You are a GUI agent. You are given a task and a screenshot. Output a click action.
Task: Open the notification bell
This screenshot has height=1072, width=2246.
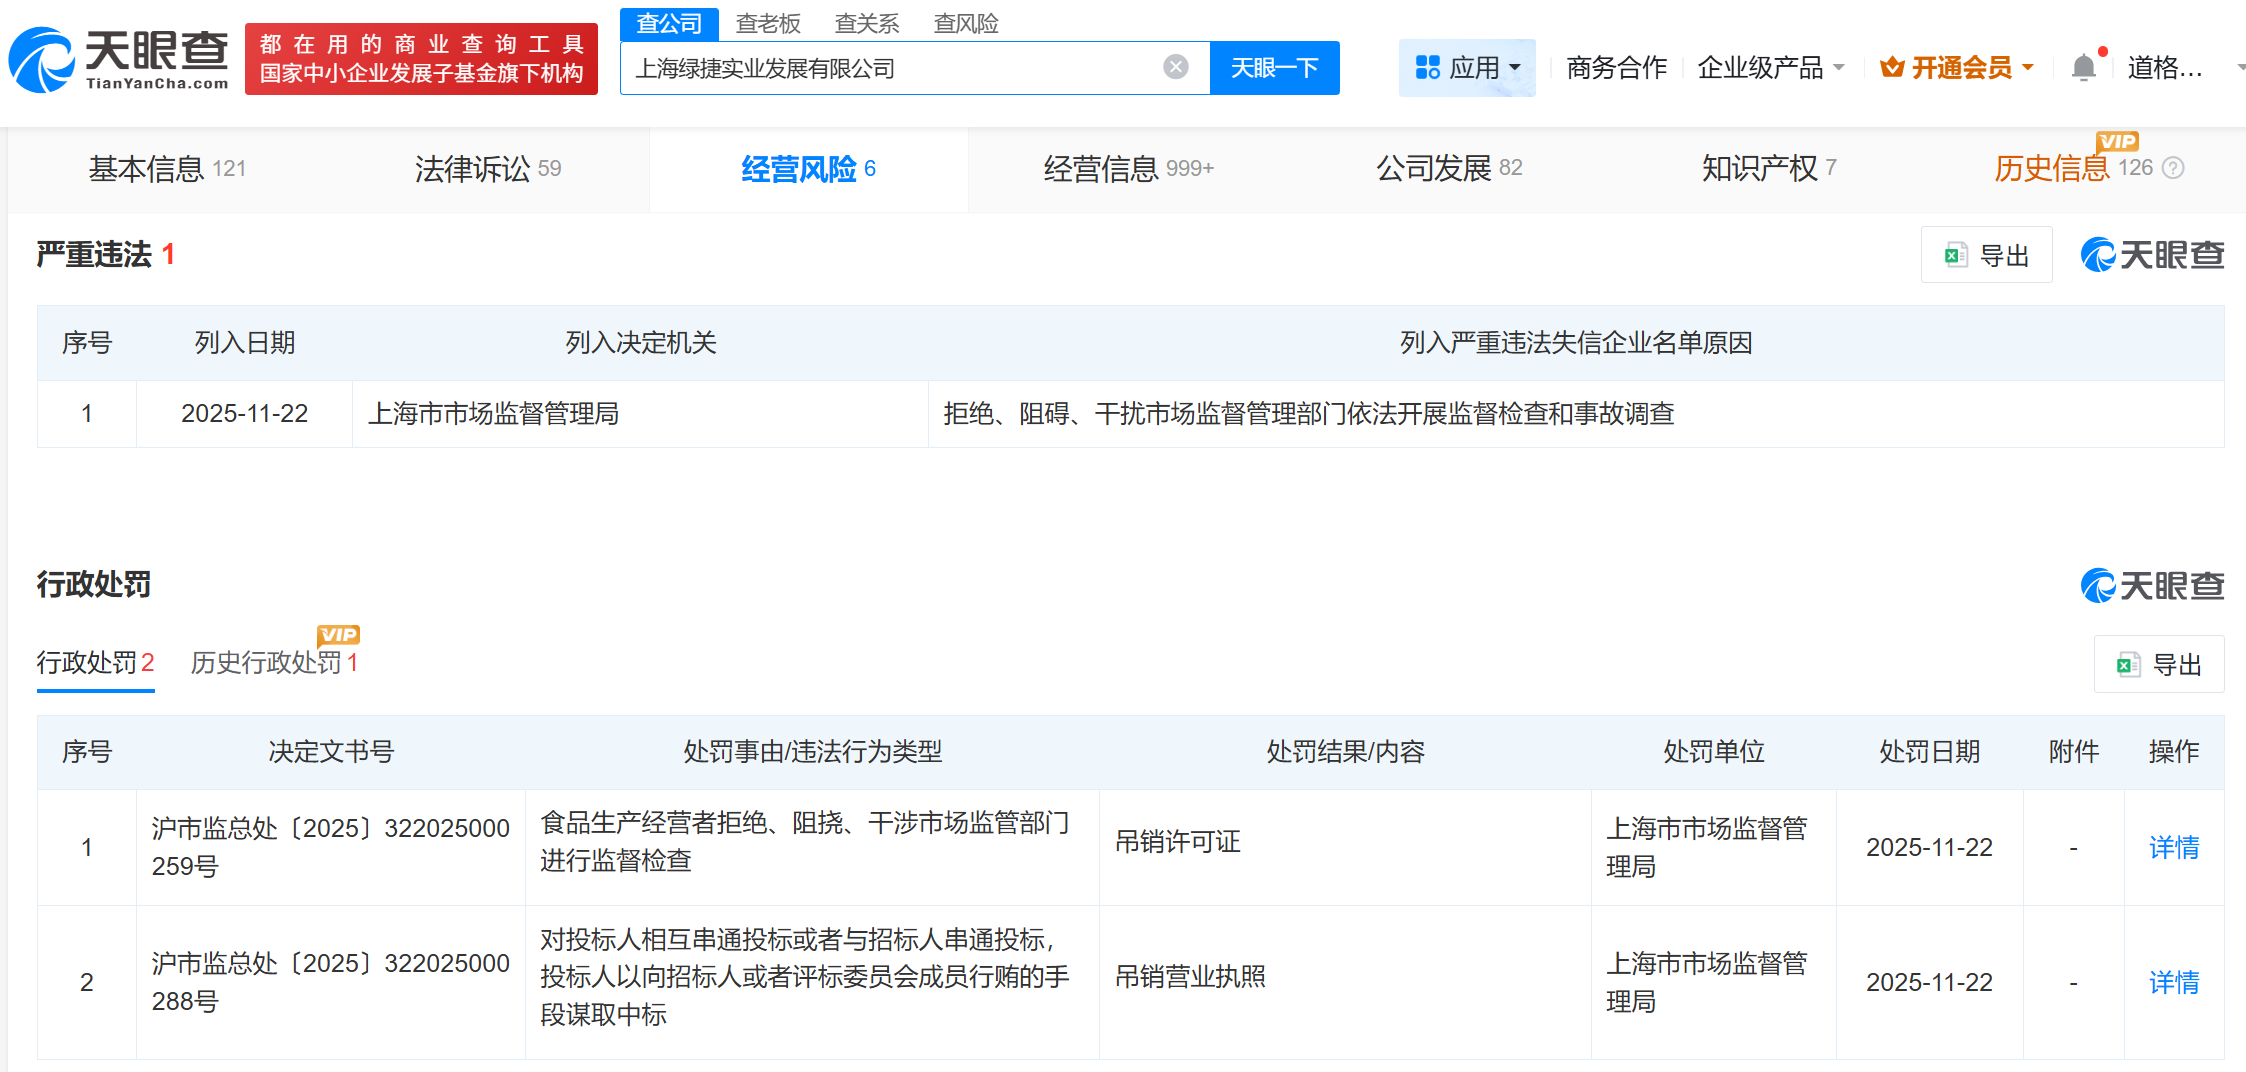pos(2084,67)
